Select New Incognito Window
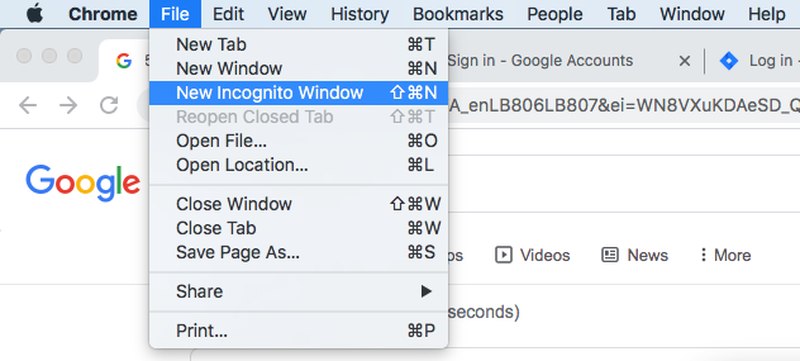This screenshot has height=361, width=800. 299,93
